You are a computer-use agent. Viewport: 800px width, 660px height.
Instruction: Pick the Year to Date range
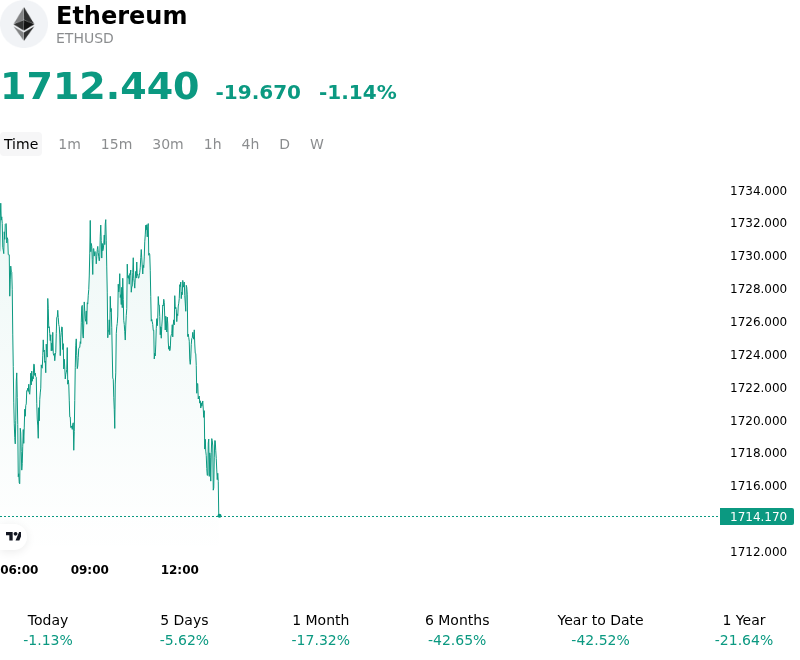point(600,630)
